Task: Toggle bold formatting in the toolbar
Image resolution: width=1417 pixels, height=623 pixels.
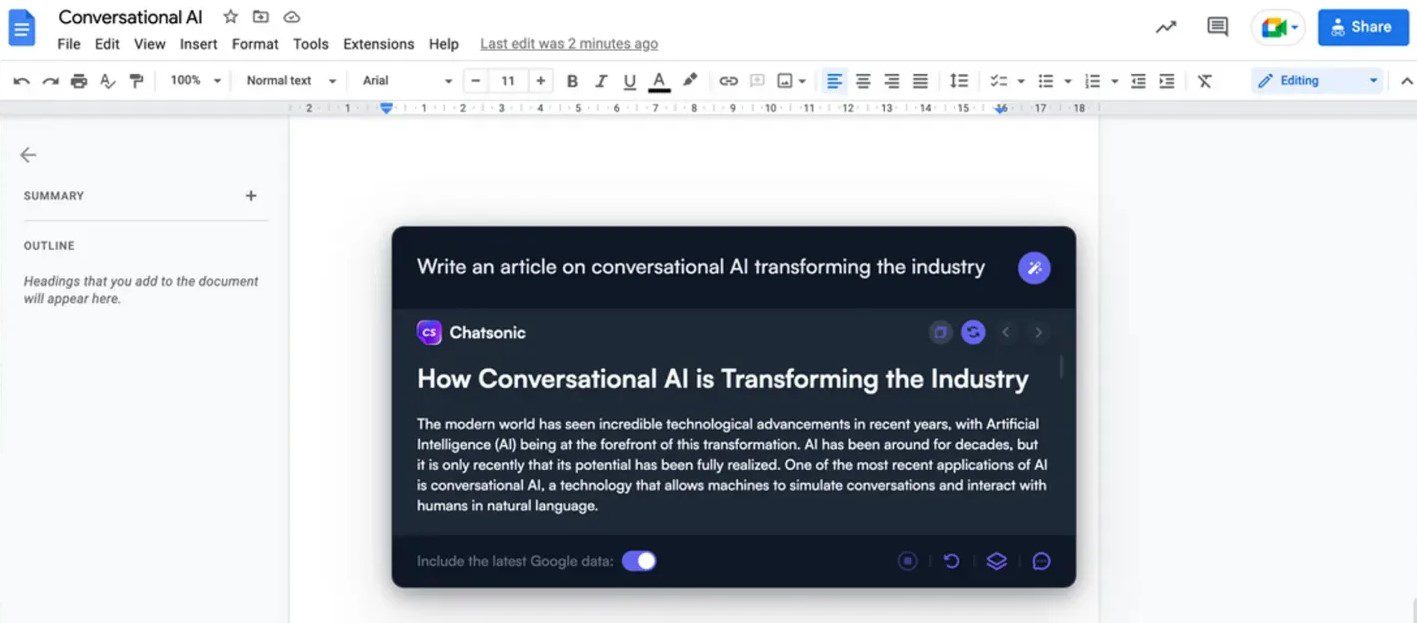Action: tap(571, 80)
